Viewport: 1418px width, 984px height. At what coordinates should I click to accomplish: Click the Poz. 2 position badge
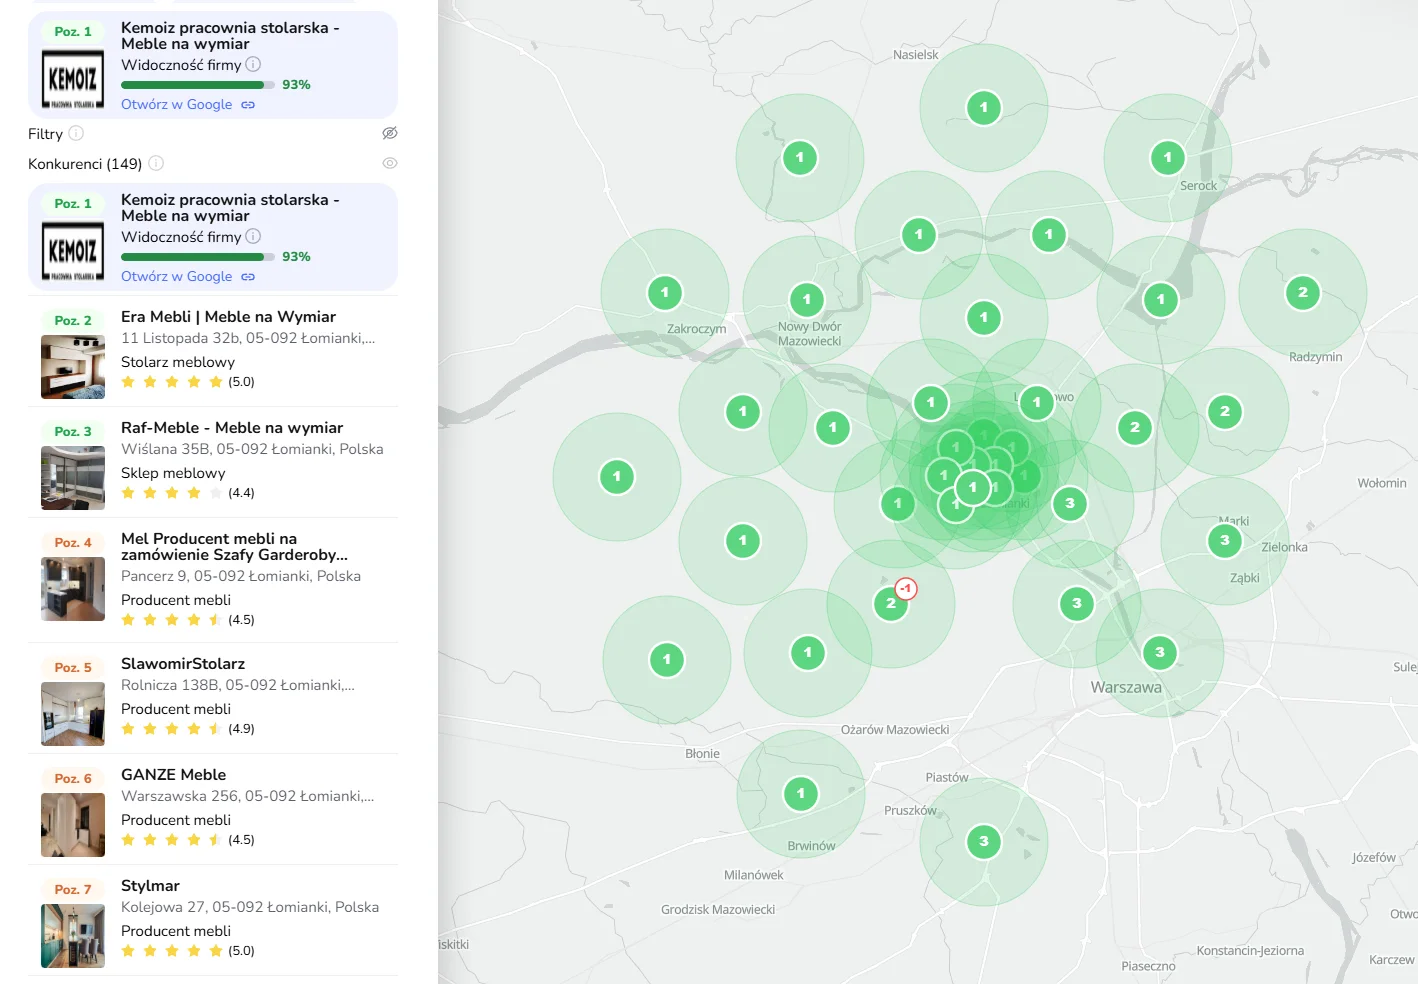coord(73,321)
